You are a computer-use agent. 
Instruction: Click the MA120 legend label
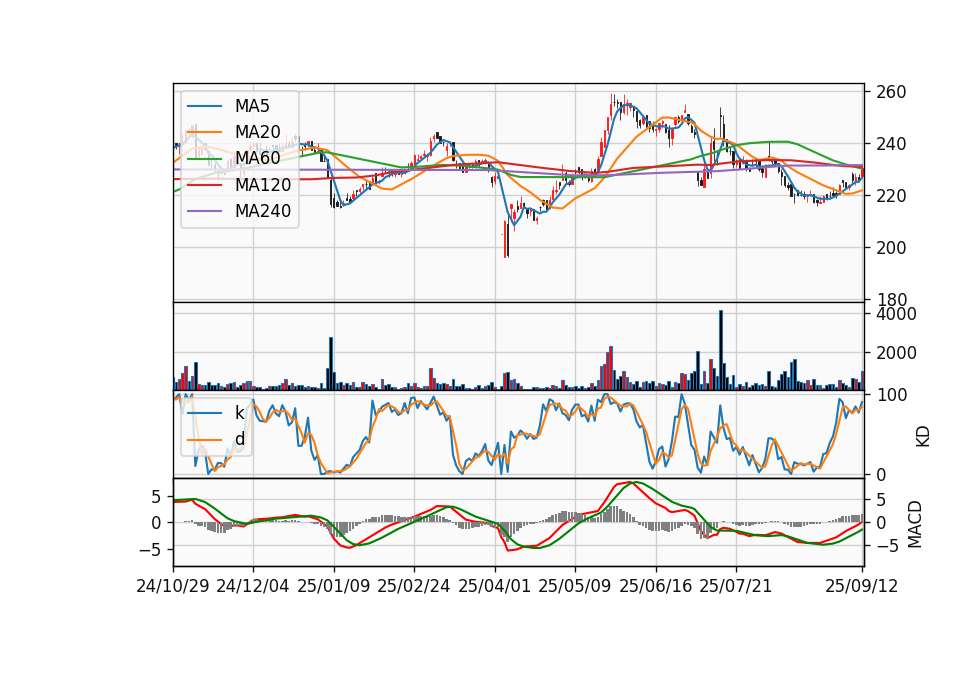point(263,184)
